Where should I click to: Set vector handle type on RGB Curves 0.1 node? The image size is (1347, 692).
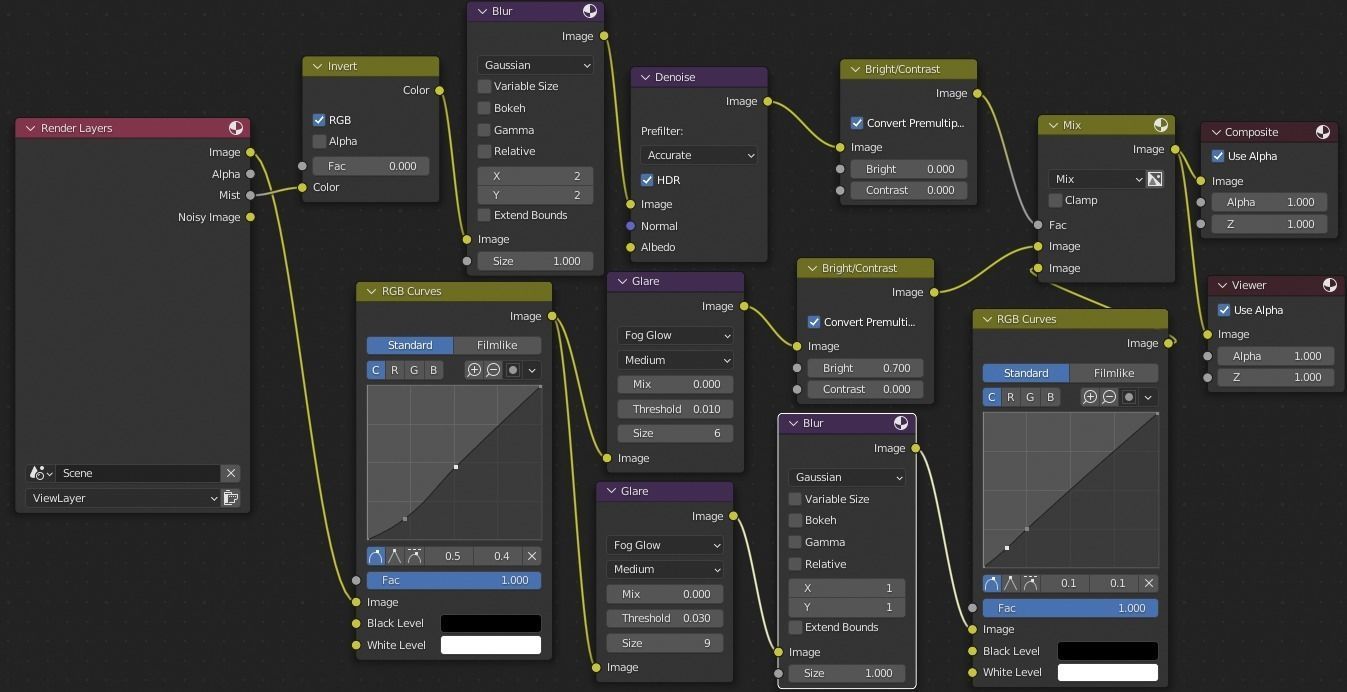[1011, 583]
